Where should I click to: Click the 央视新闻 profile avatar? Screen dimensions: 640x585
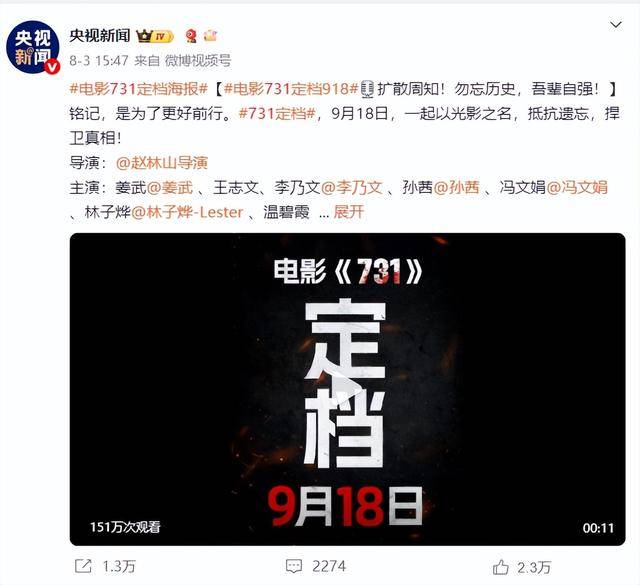[33, 47]
